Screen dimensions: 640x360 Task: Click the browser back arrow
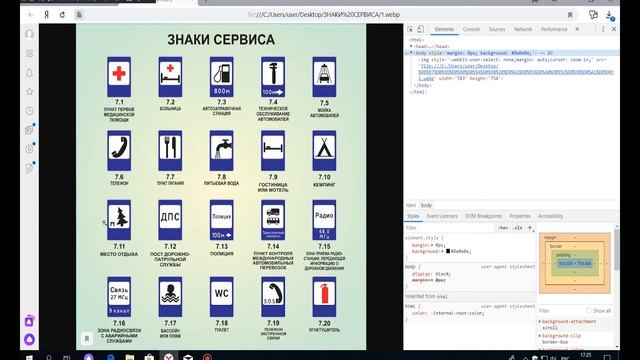click(31, 15)
